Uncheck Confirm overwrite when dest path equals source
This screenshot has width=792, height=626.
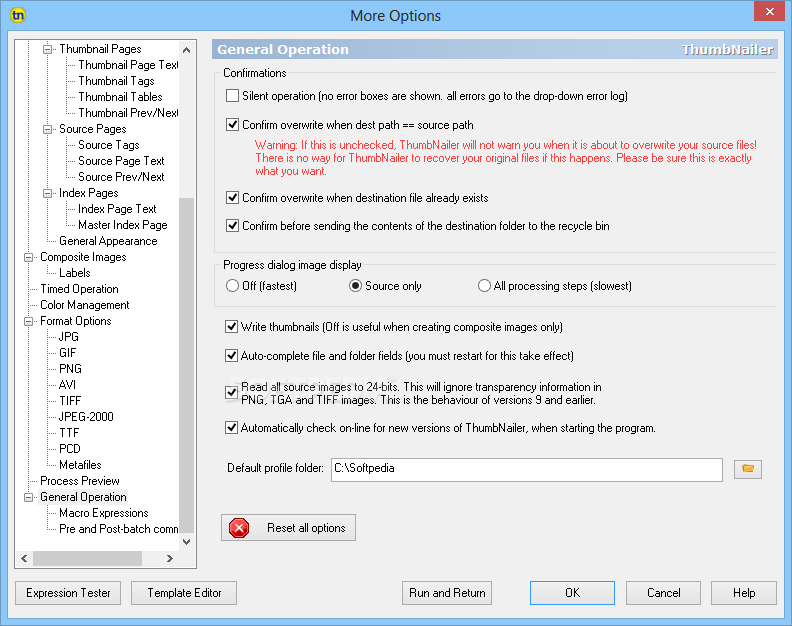[232, 124]
